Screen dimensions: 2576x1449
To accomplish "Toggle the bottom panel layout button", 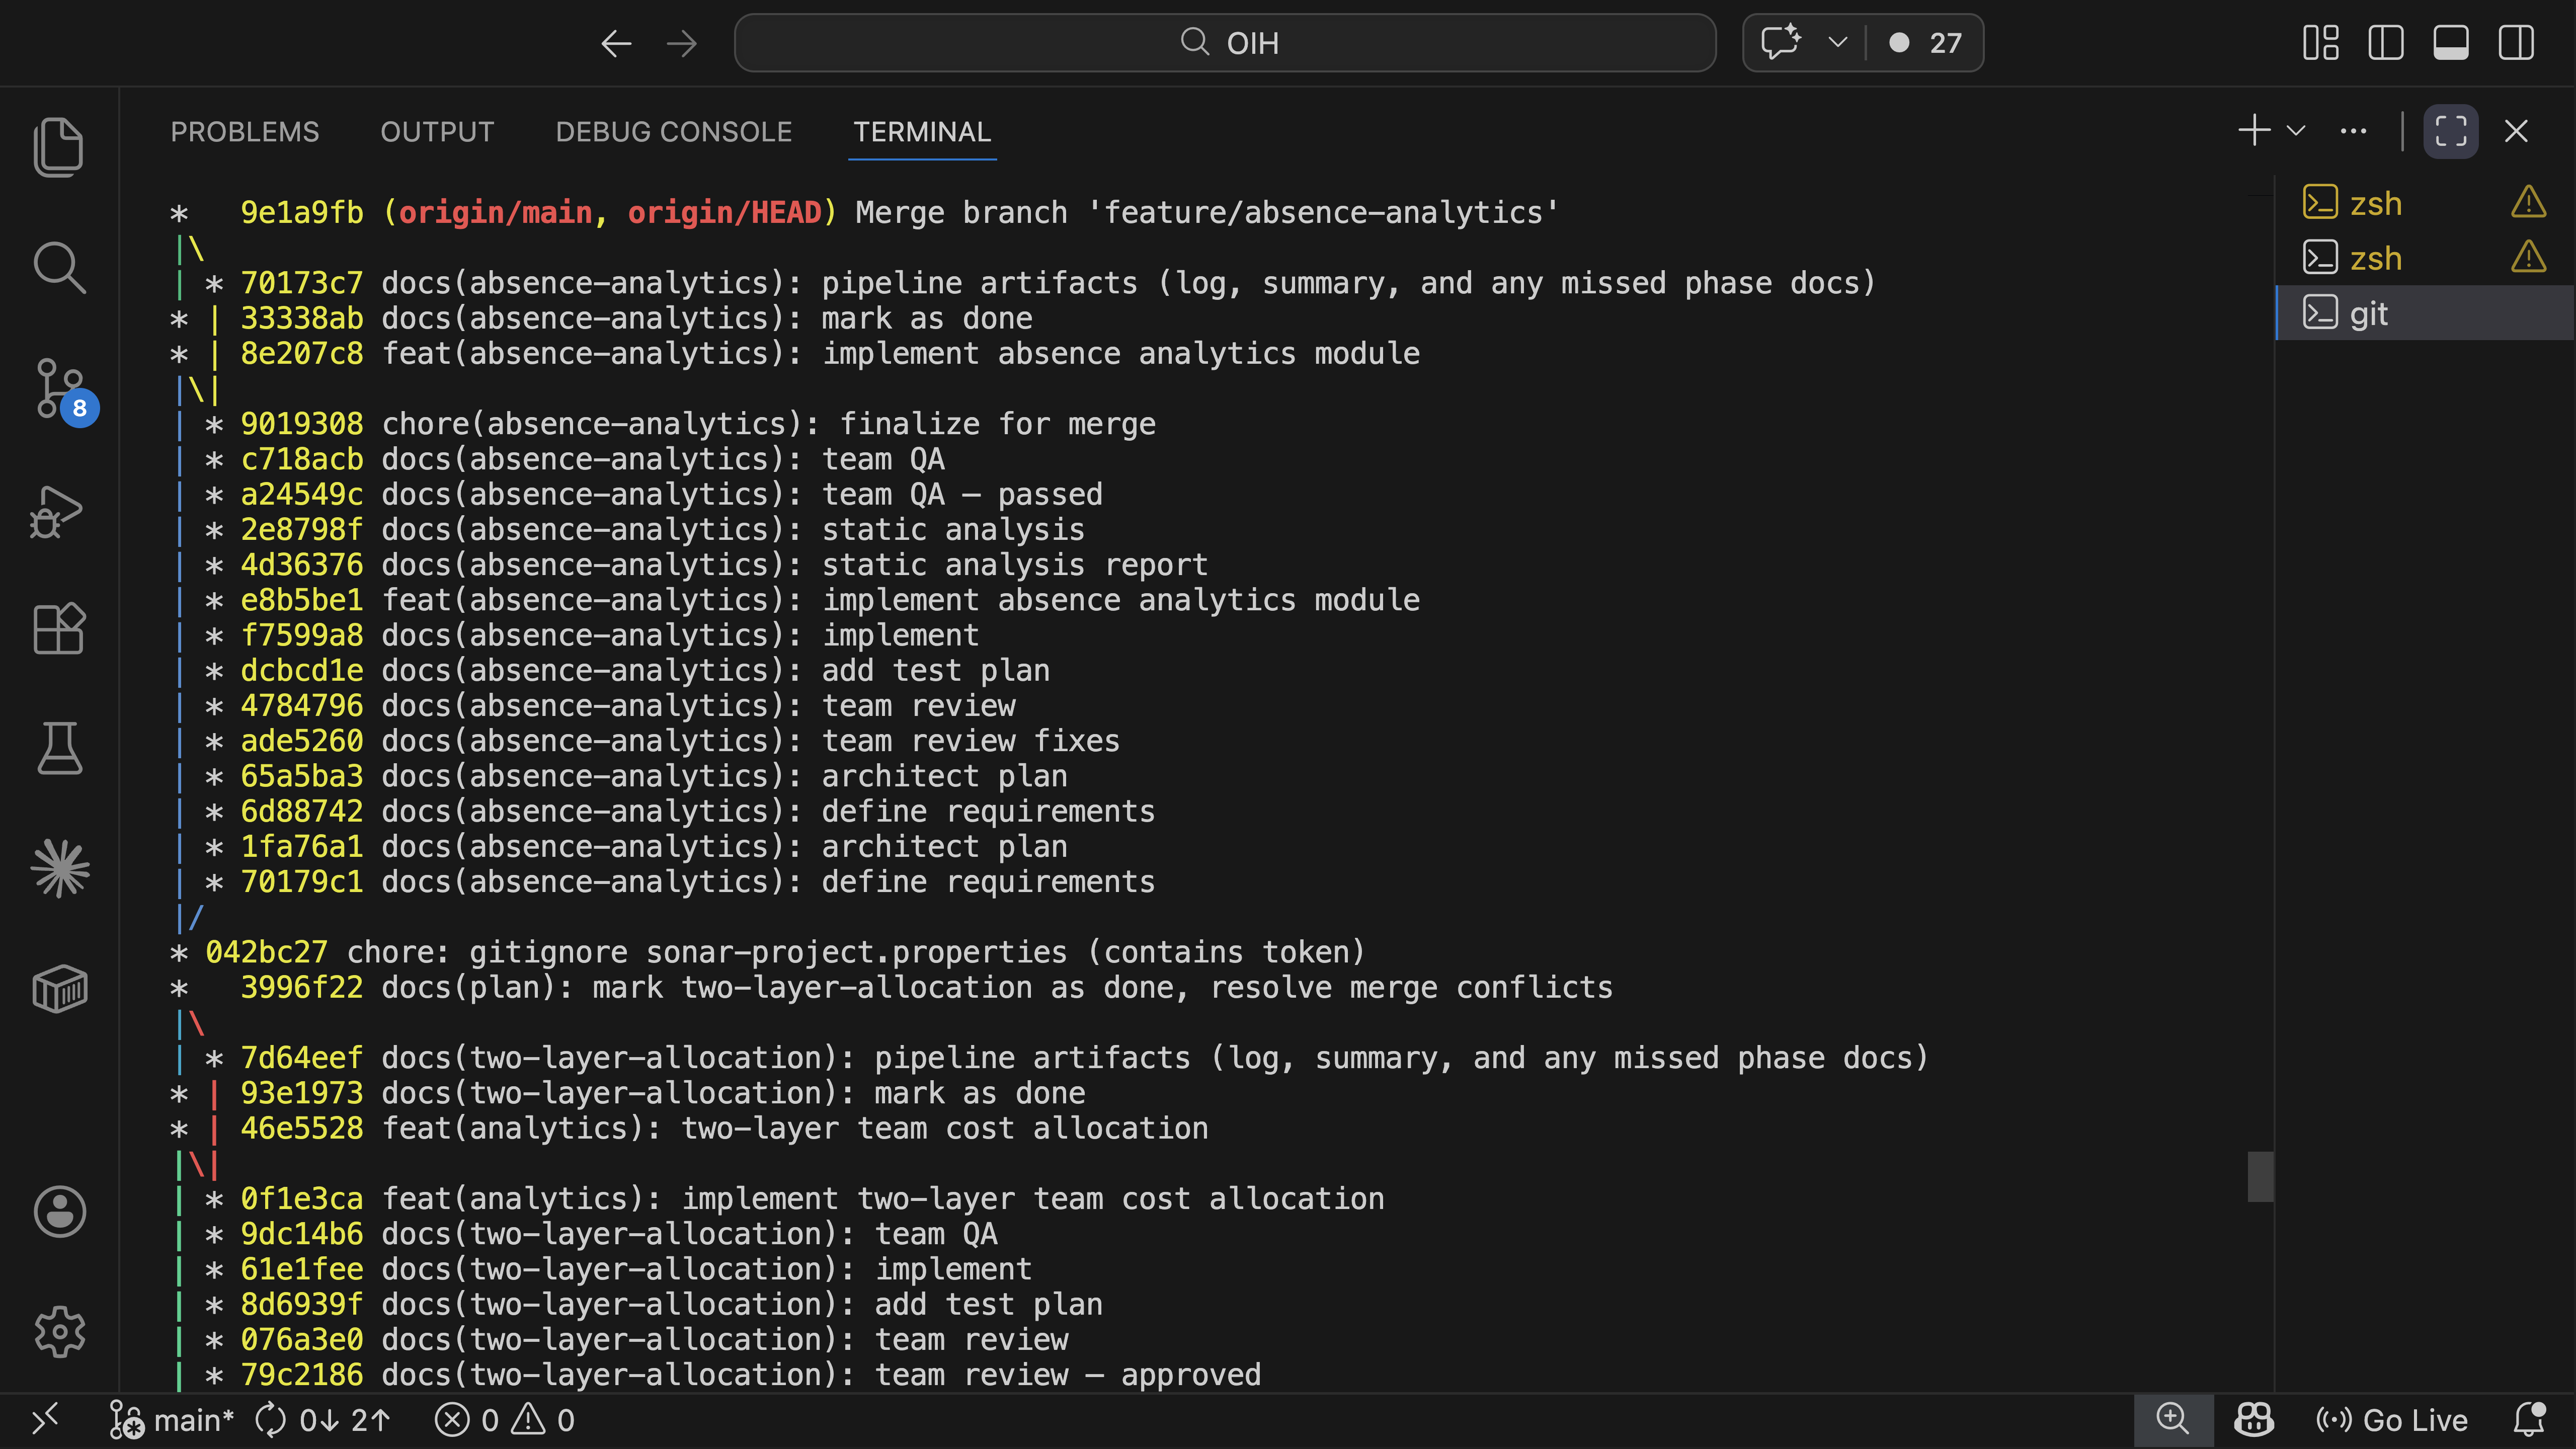I will click(2450, 43).
